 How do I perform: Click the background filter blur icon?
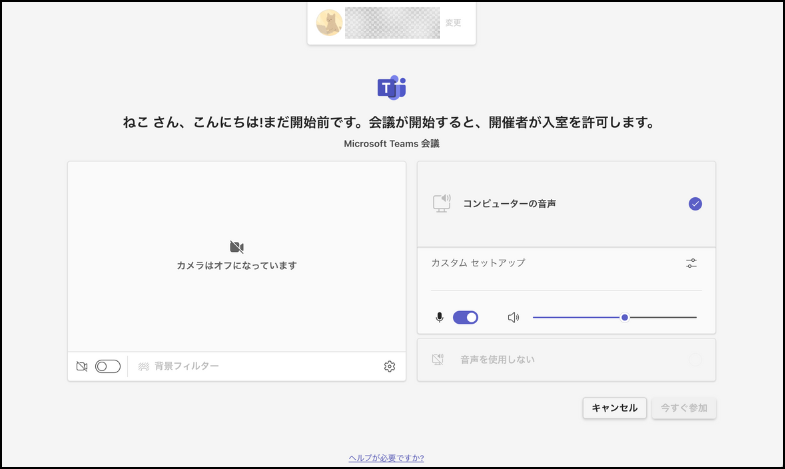[144, 366]
